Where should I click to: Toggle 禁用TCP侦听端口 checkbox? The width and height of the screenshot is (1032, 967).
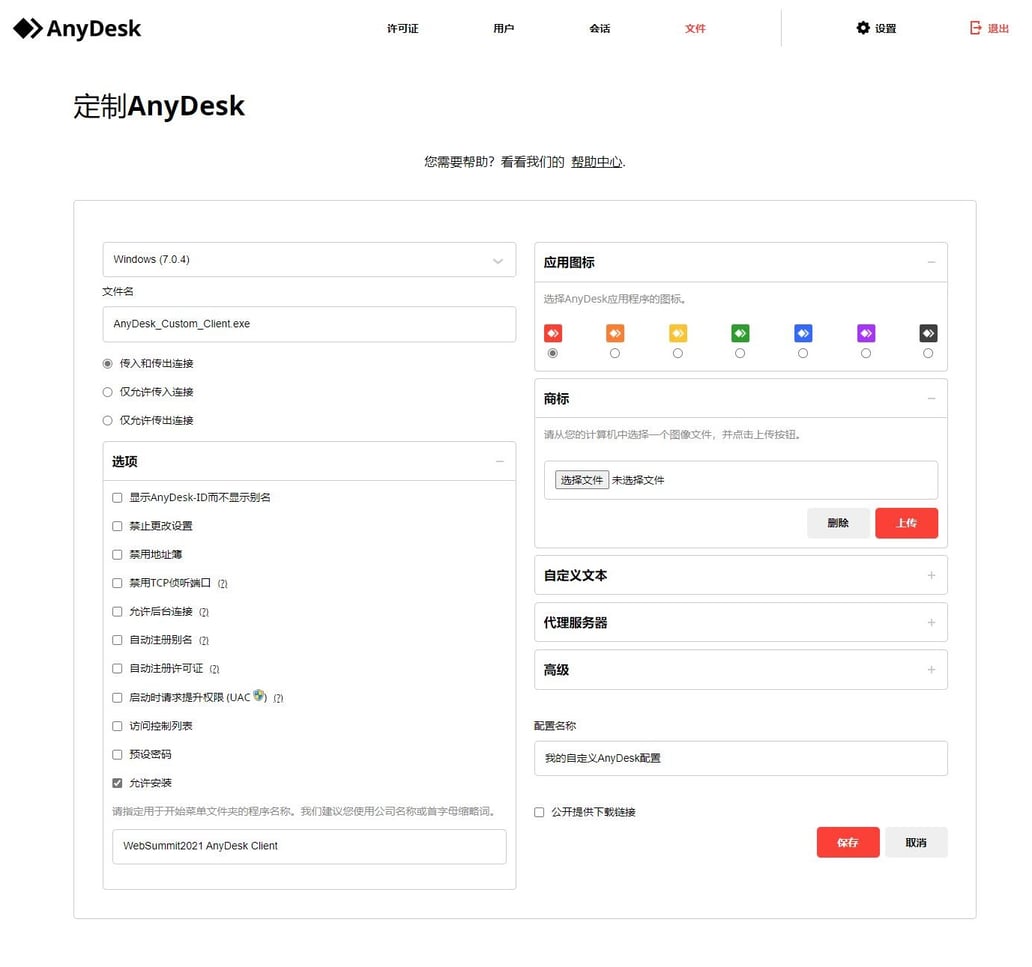[117, 583]
